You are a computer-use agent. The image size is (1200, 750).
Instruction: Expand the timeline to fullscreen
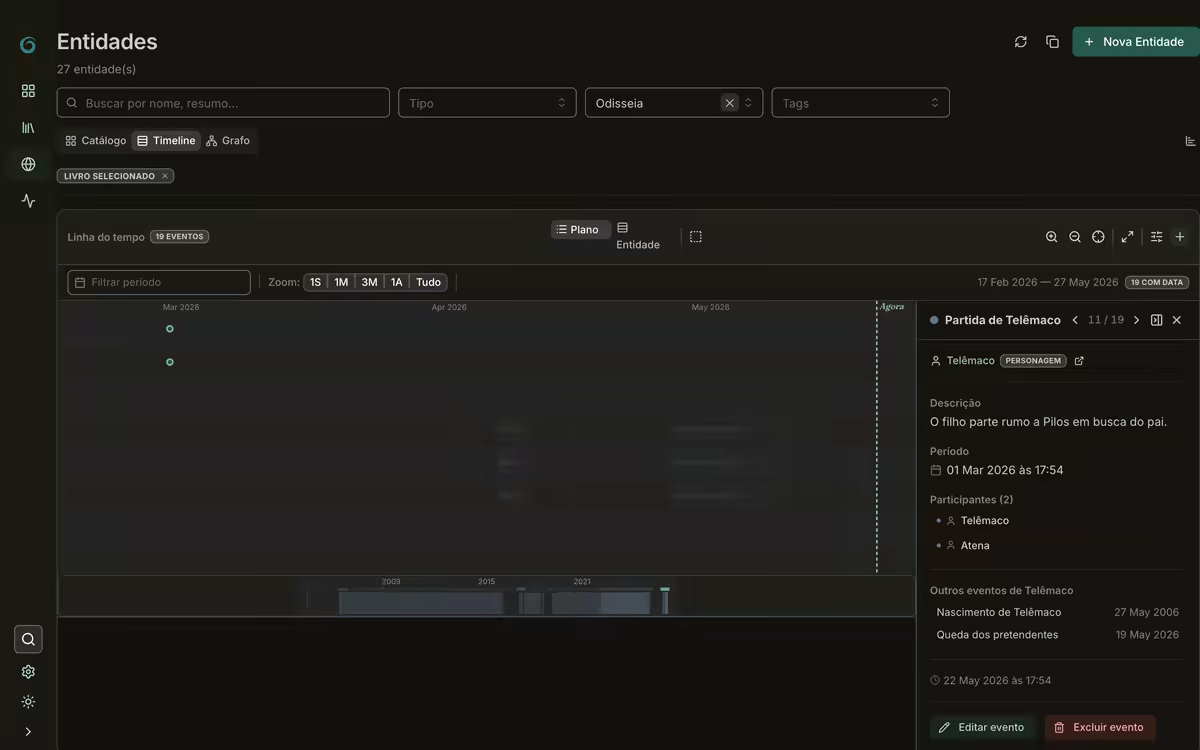[1127, 237]
